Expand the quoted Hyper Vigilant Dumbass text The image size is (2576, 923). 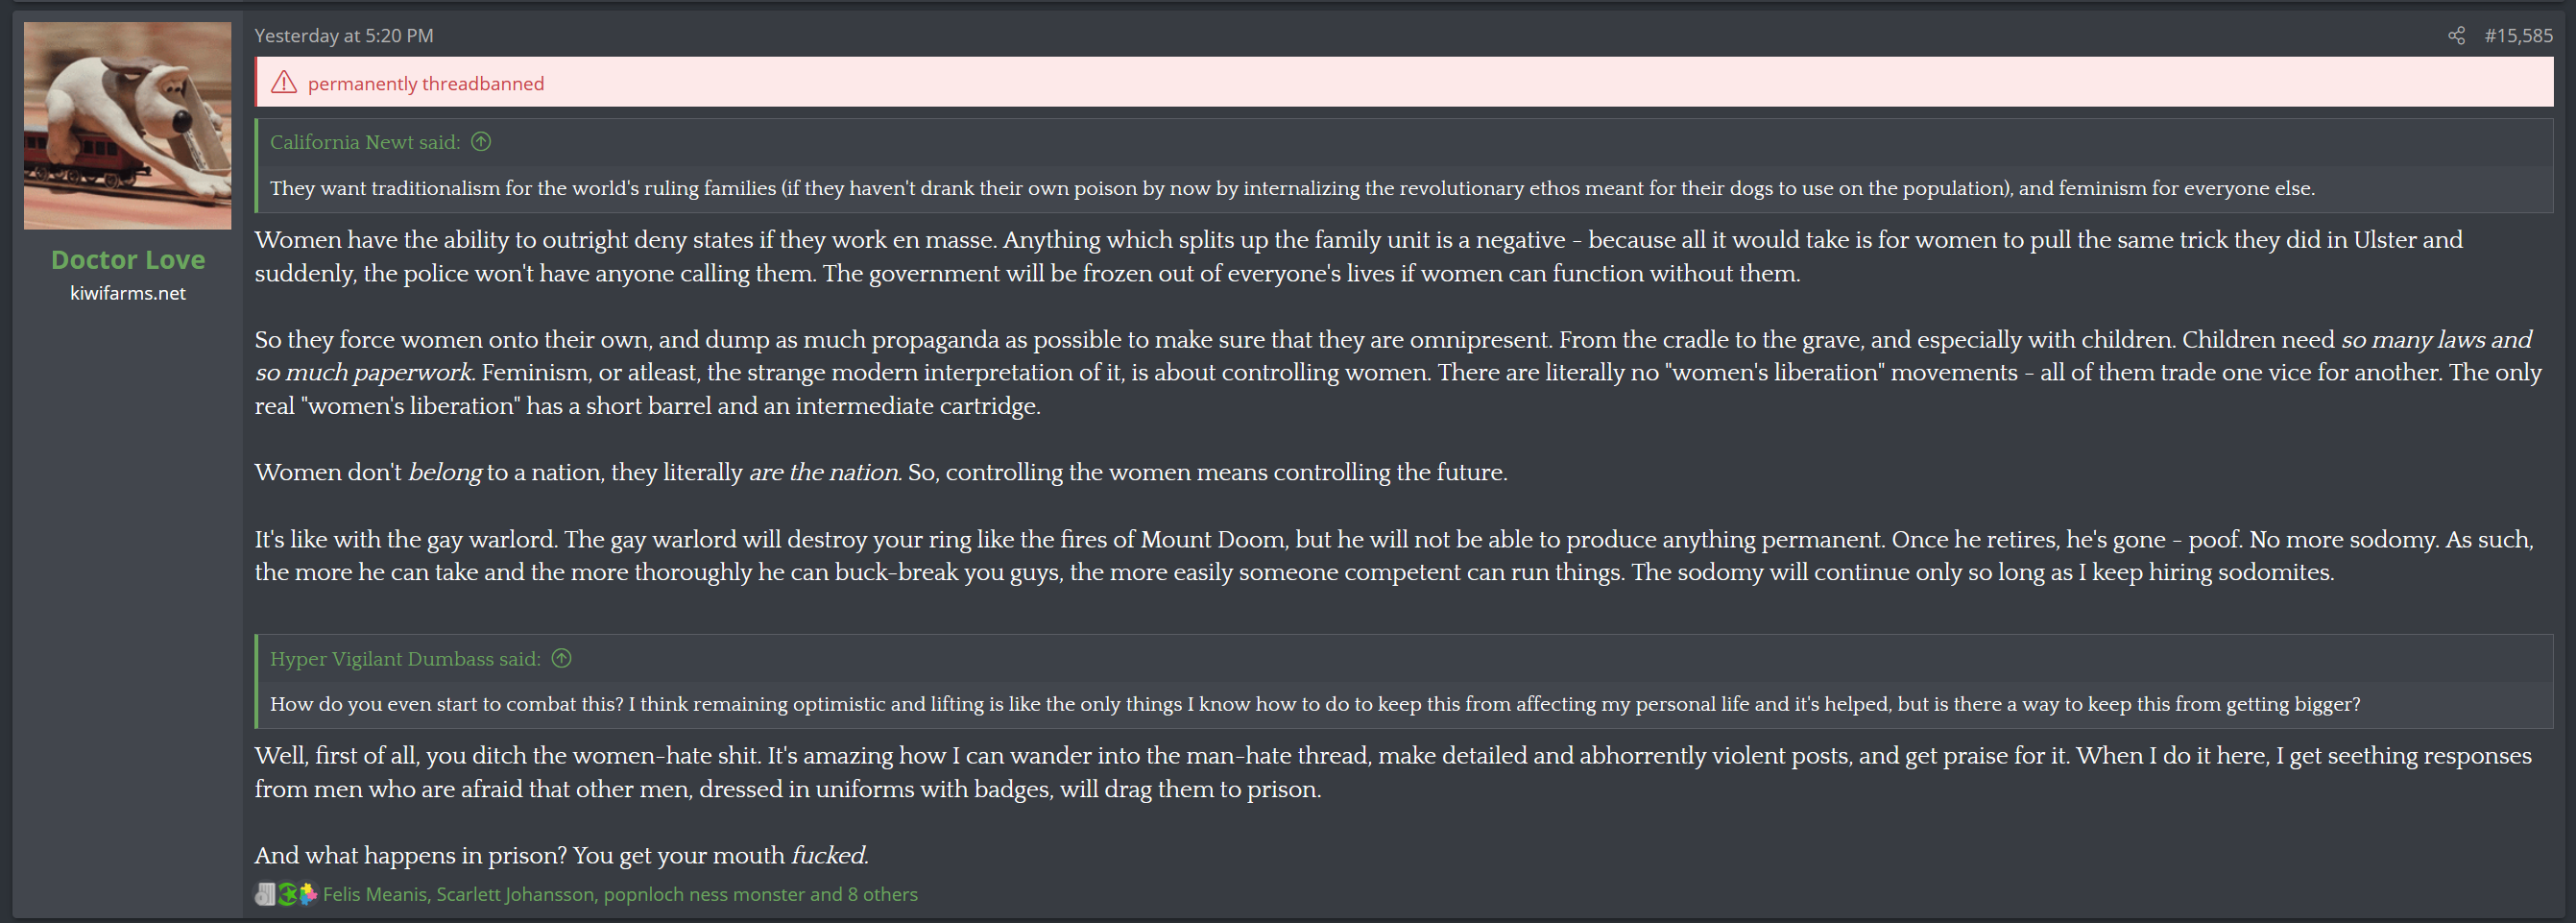point(1404,704)
